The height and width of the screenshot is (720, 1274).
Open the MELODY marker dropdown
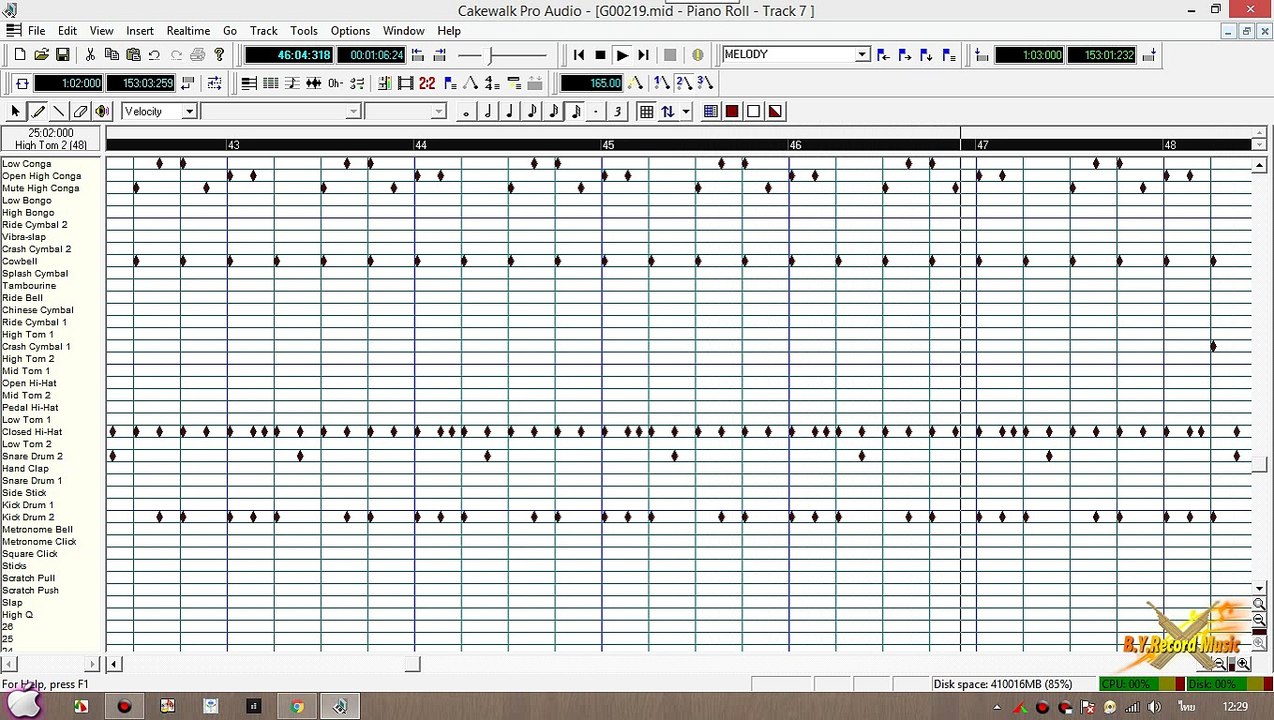862,55
